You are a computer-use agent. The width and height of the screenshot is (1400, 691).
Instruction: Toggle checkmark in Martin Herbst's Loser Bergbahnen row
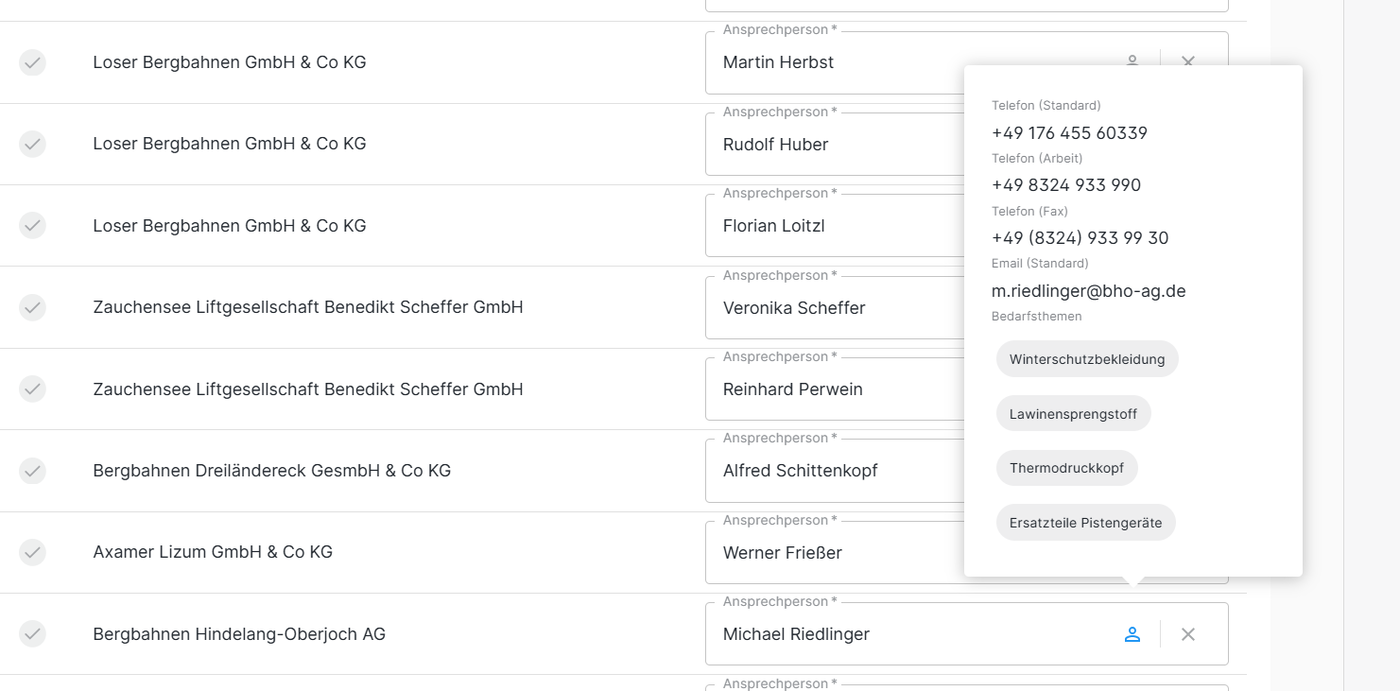[33, 62]
